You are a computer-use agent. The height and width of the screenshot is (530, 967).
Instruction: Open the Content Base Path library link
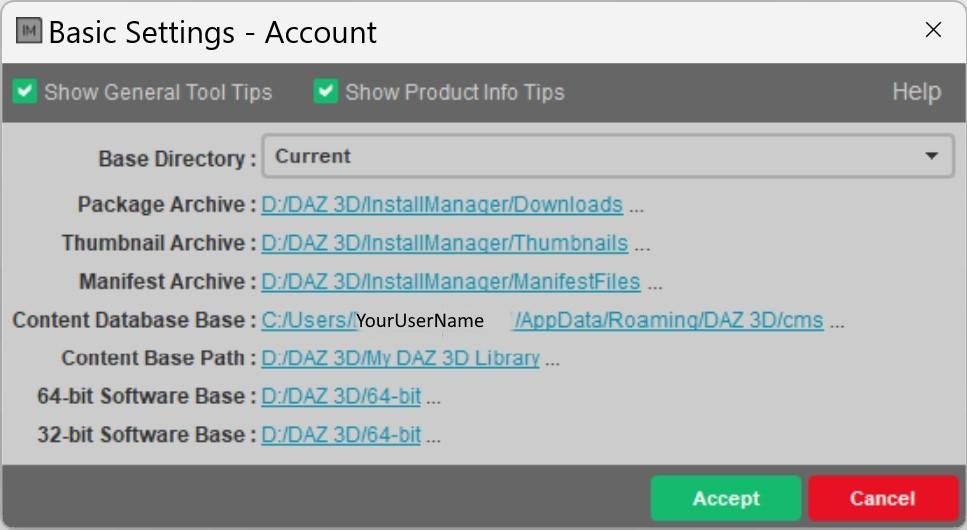pos(400,358)
